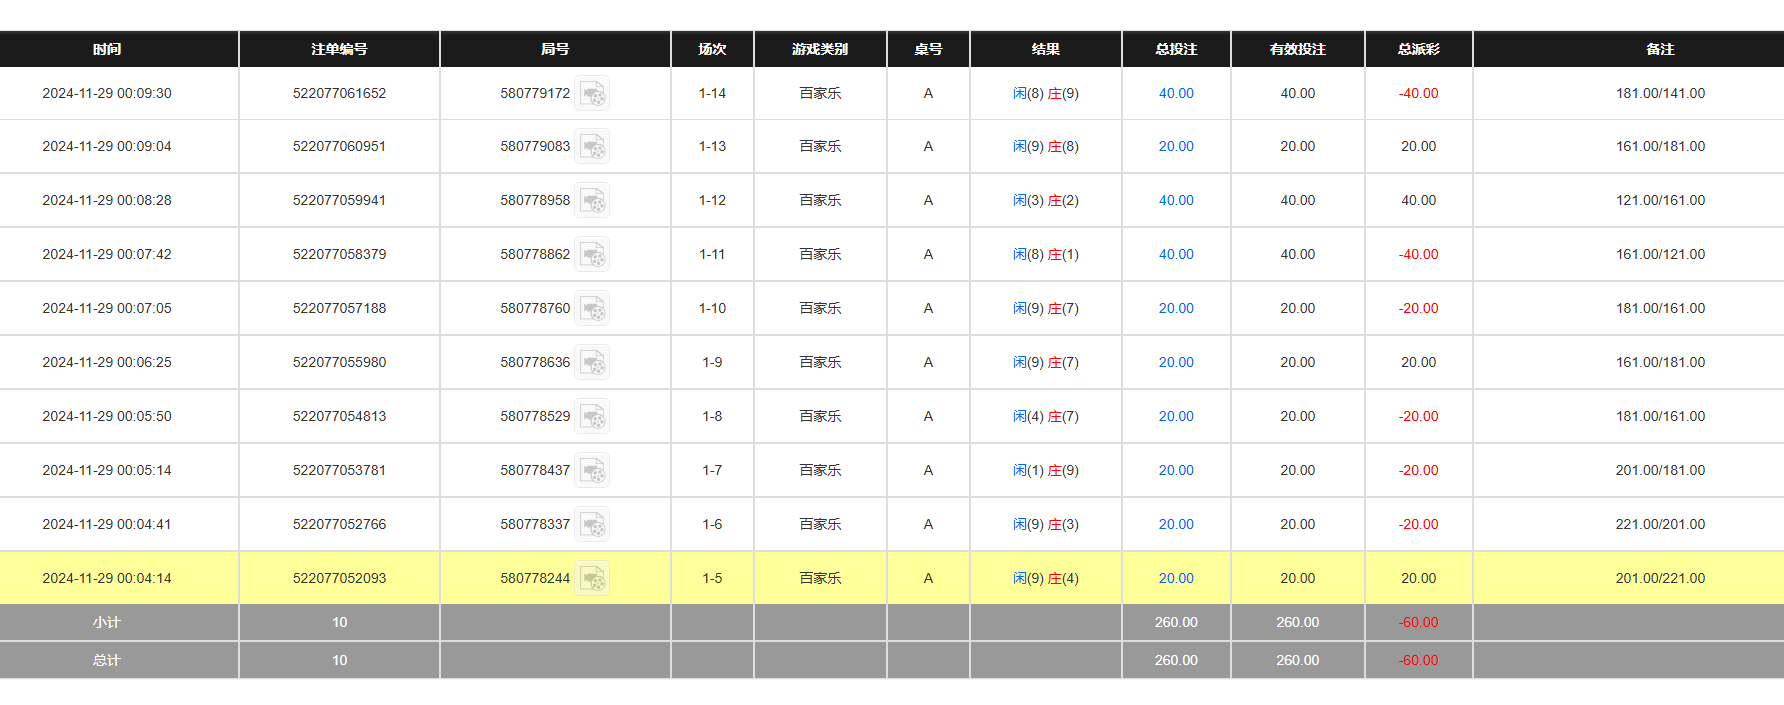Open video replay icon for round 580779172
Image resolution: width=1784 pixels, height=705 pixels.
pyautogui.click(x=592, y=94)
